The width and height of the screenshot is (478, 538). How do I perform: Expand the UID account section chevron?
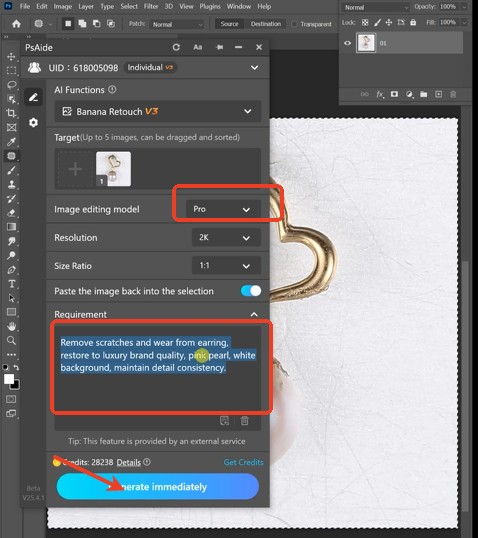[254, 68]
